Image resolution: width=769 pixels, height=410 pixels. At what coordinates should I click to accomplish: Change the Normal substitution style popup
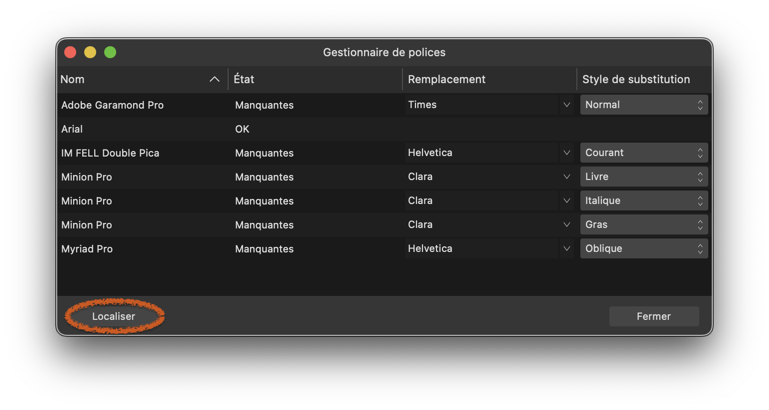[x=644, y=105]
